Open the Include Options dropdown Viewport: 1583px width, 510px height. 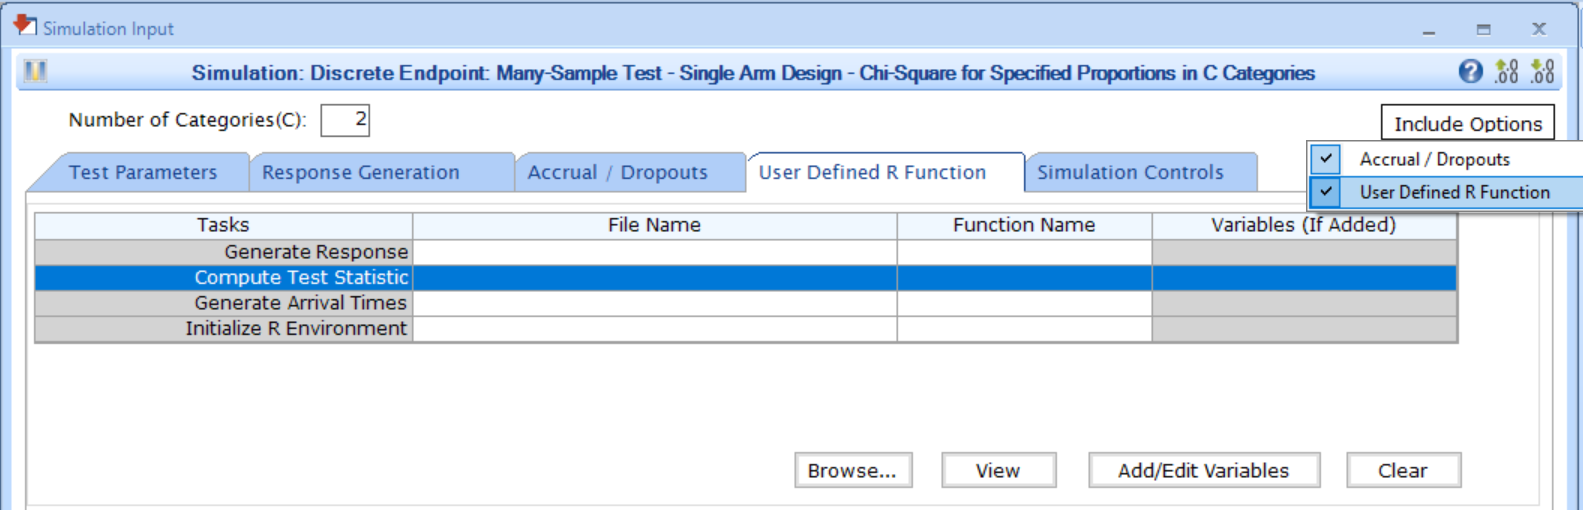tap(1467, 124)
